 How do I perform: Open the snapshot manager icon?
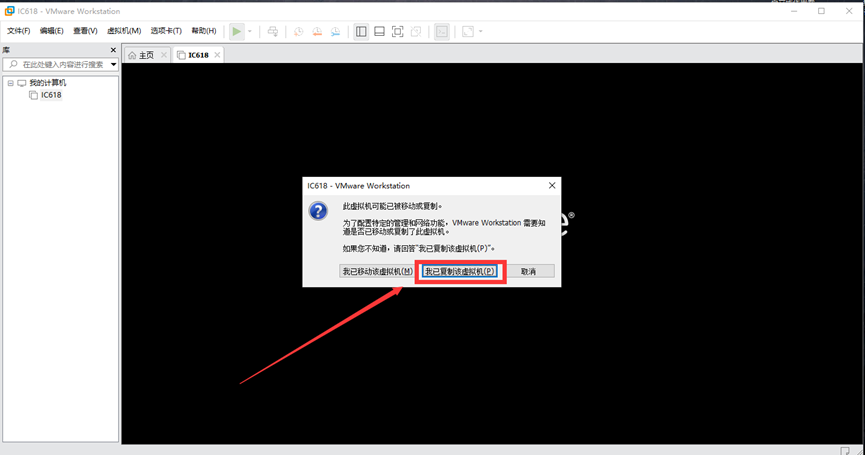(335, 31)
